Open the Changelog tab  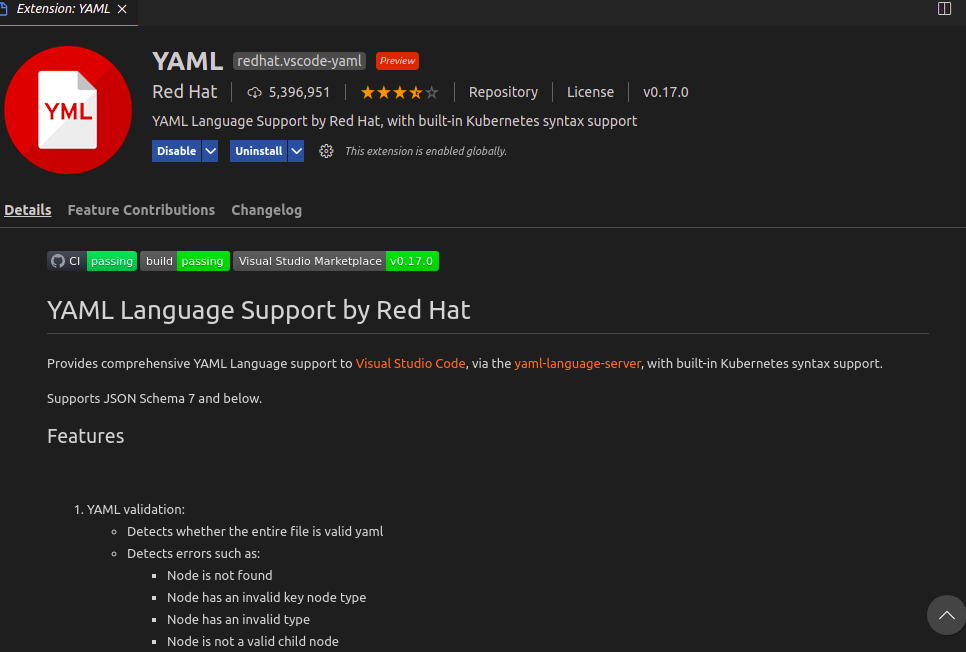(267, 210)
